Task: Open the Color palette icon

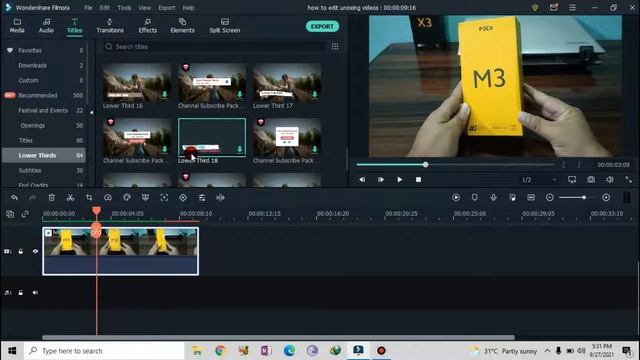Action: tap(127, 198)
